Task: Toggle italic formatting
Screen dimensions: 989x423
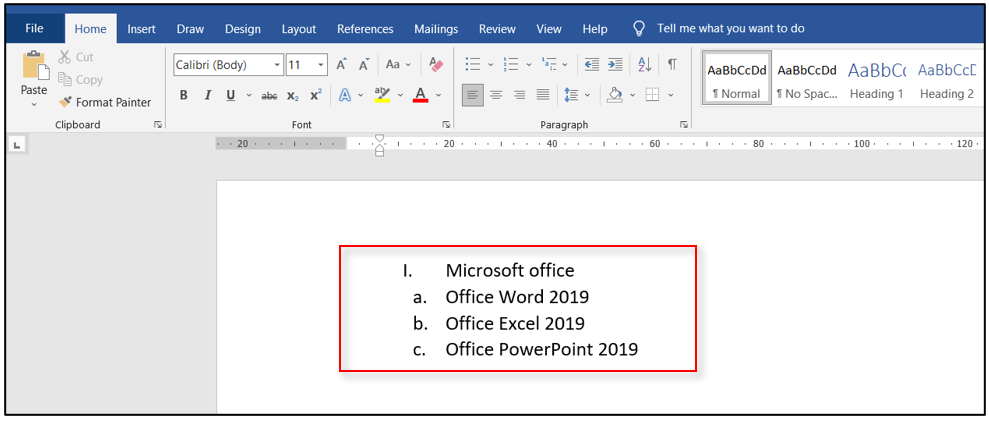Action: tap(208, 95)
